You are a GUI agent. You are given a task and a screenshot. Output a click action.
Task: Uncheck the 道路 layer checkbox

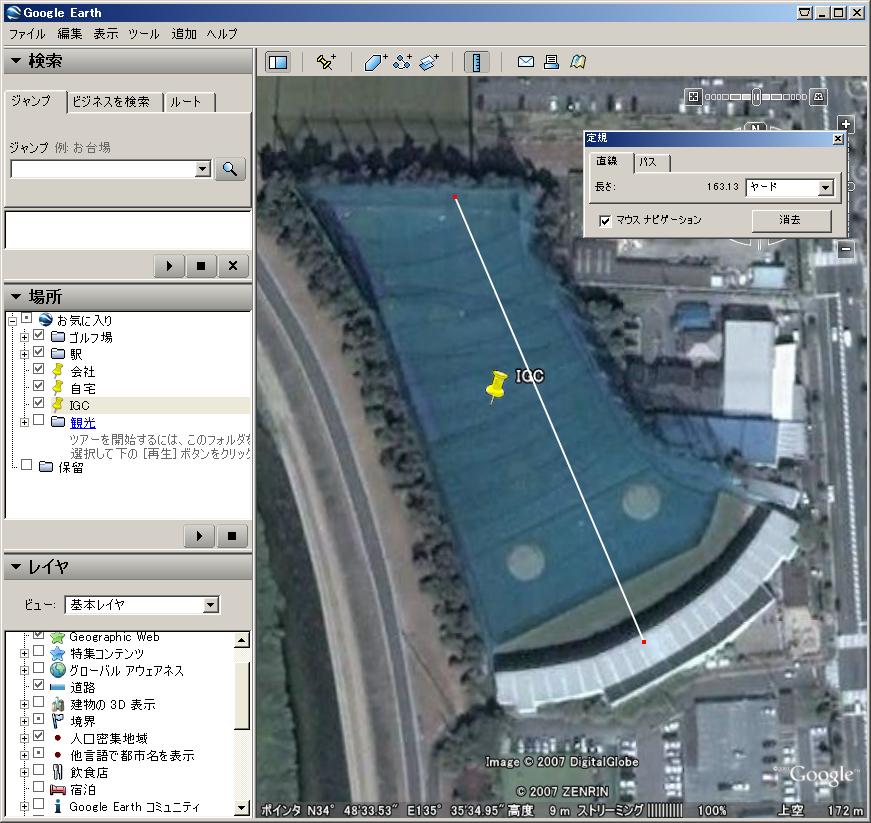point(38,685)
